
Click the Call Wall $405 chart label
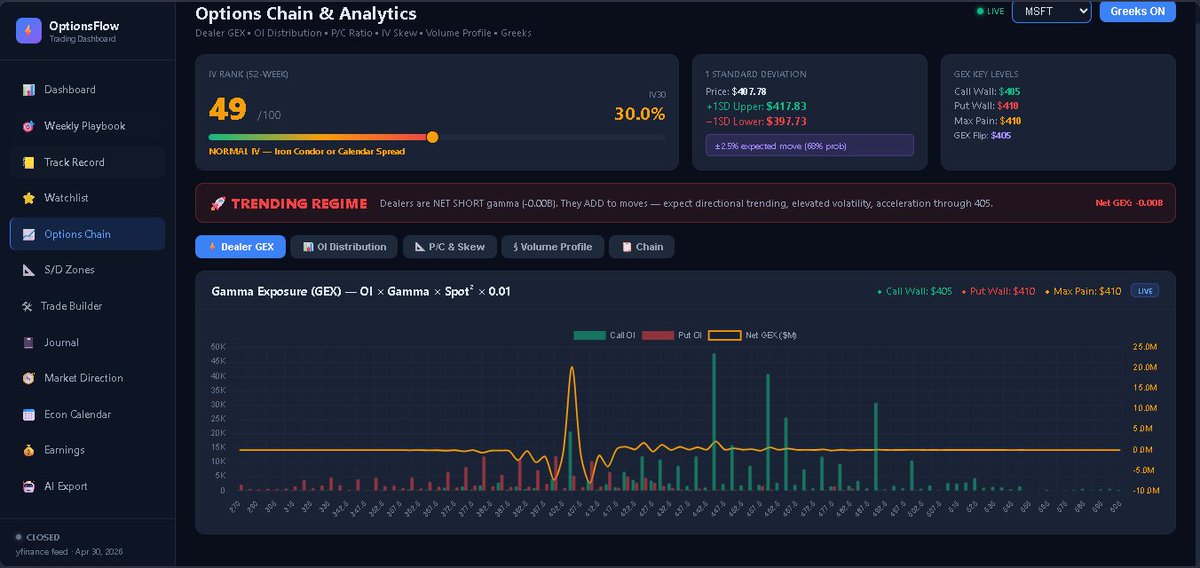(x=914, y=292)
